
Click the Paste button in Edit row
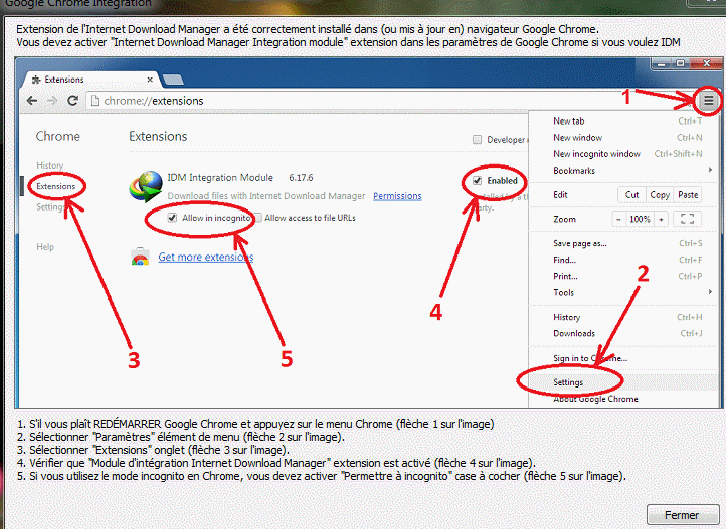pyautogui.click(x=688, y=195)
